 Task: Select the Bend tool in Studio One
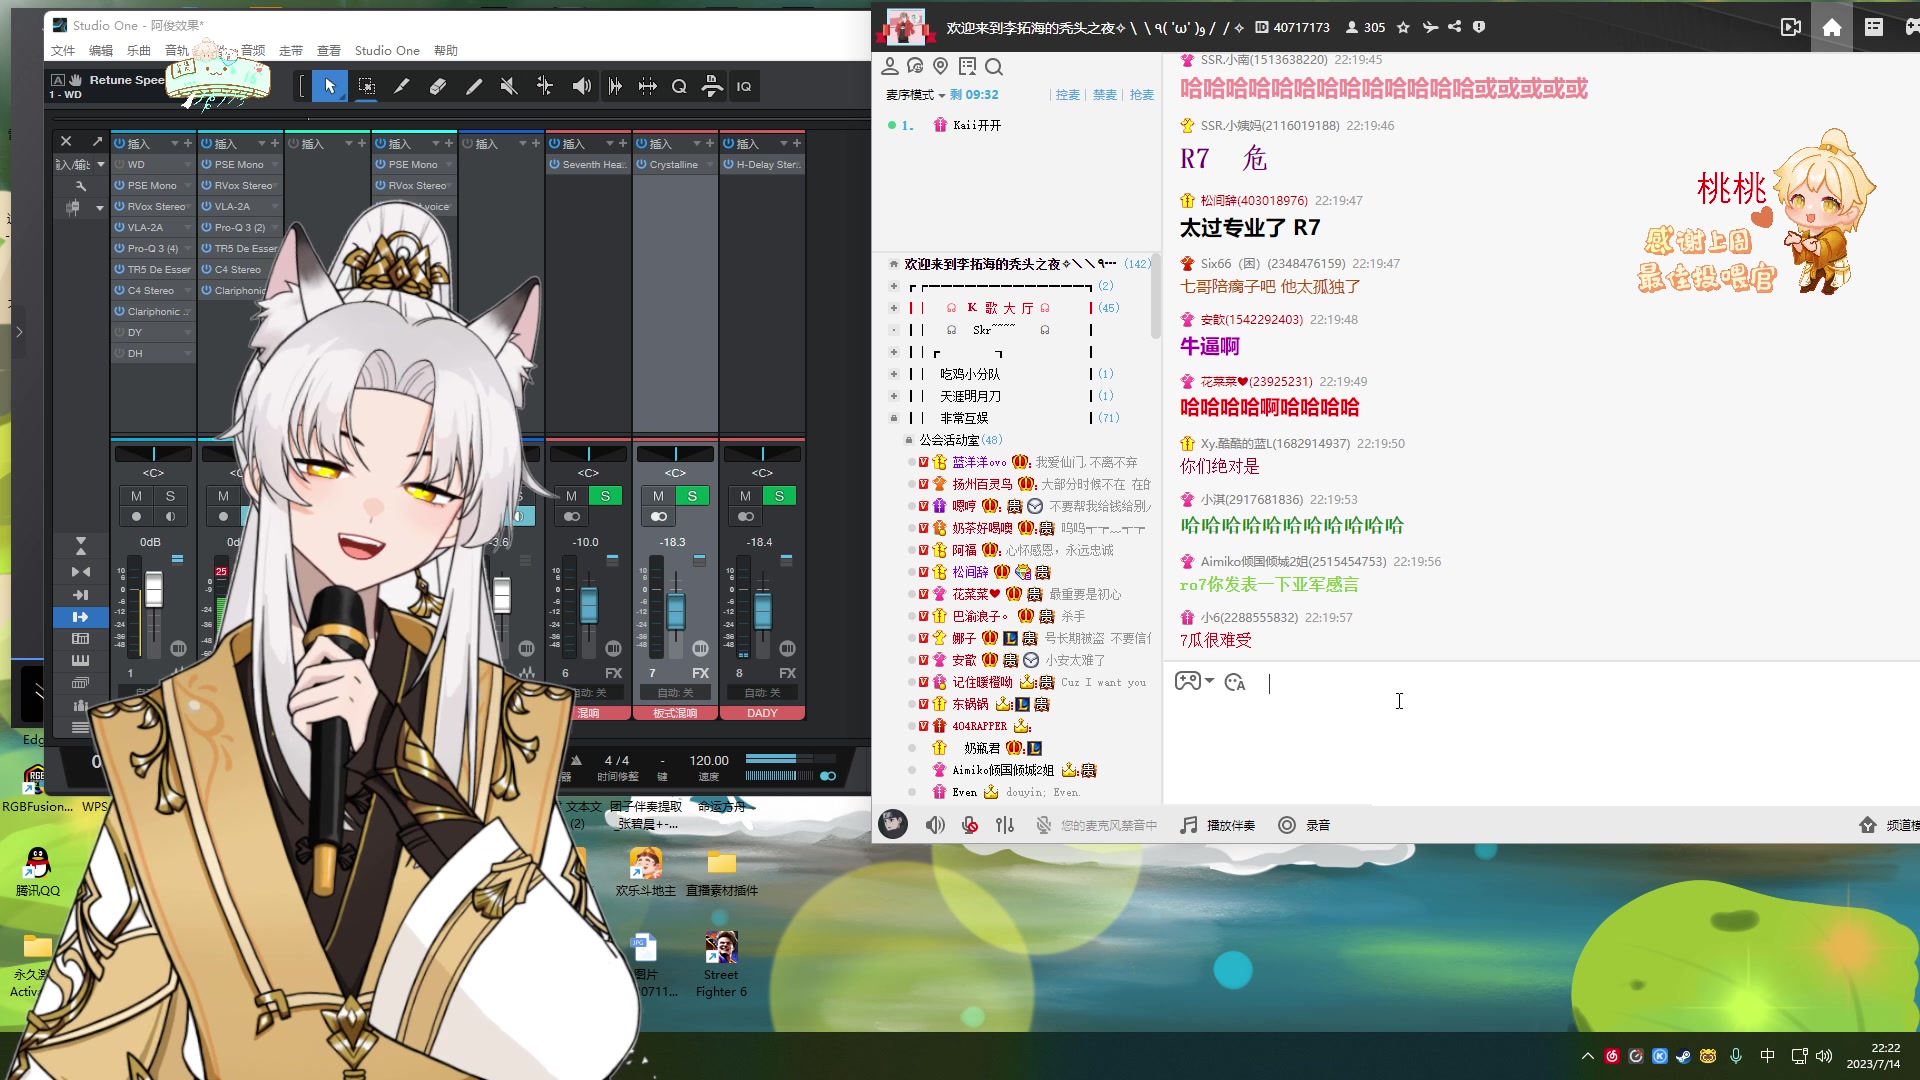coord(544,87)
